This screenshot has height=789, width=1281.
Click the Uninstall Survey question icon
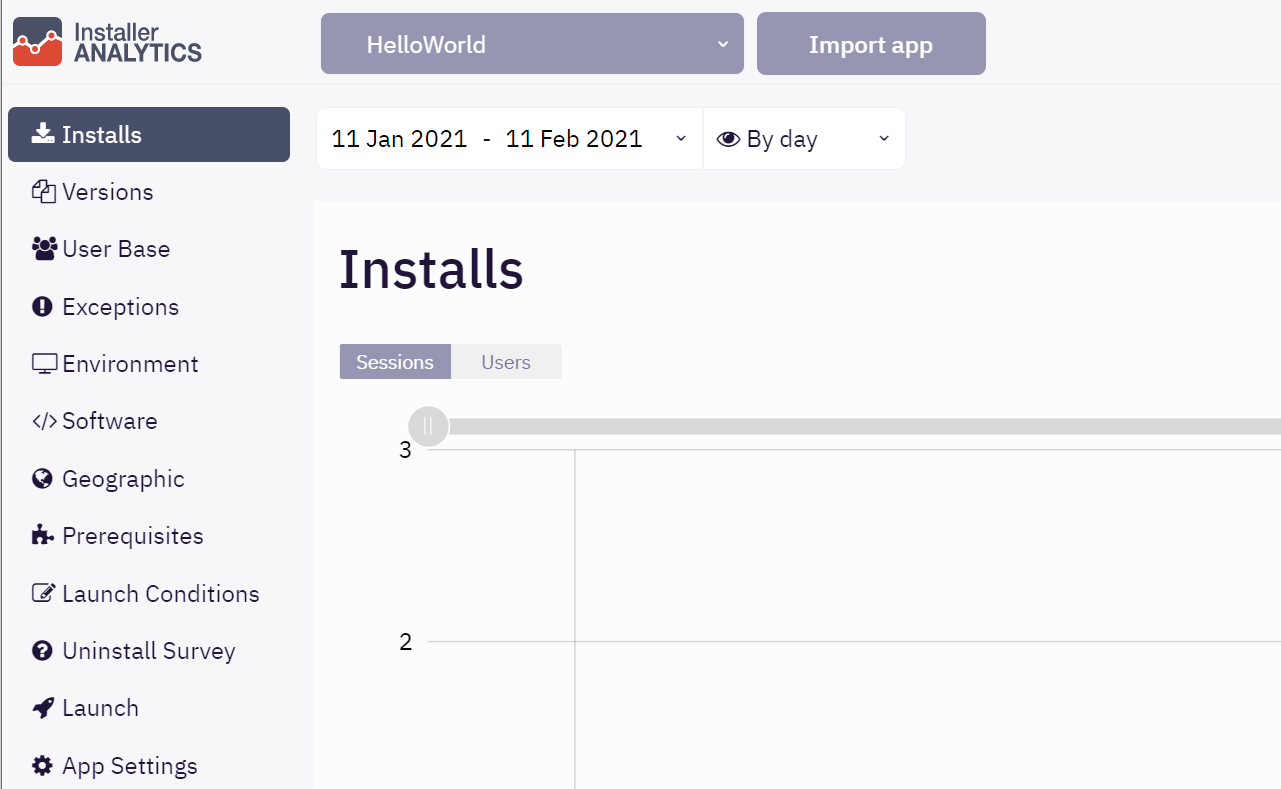(42, 651)
